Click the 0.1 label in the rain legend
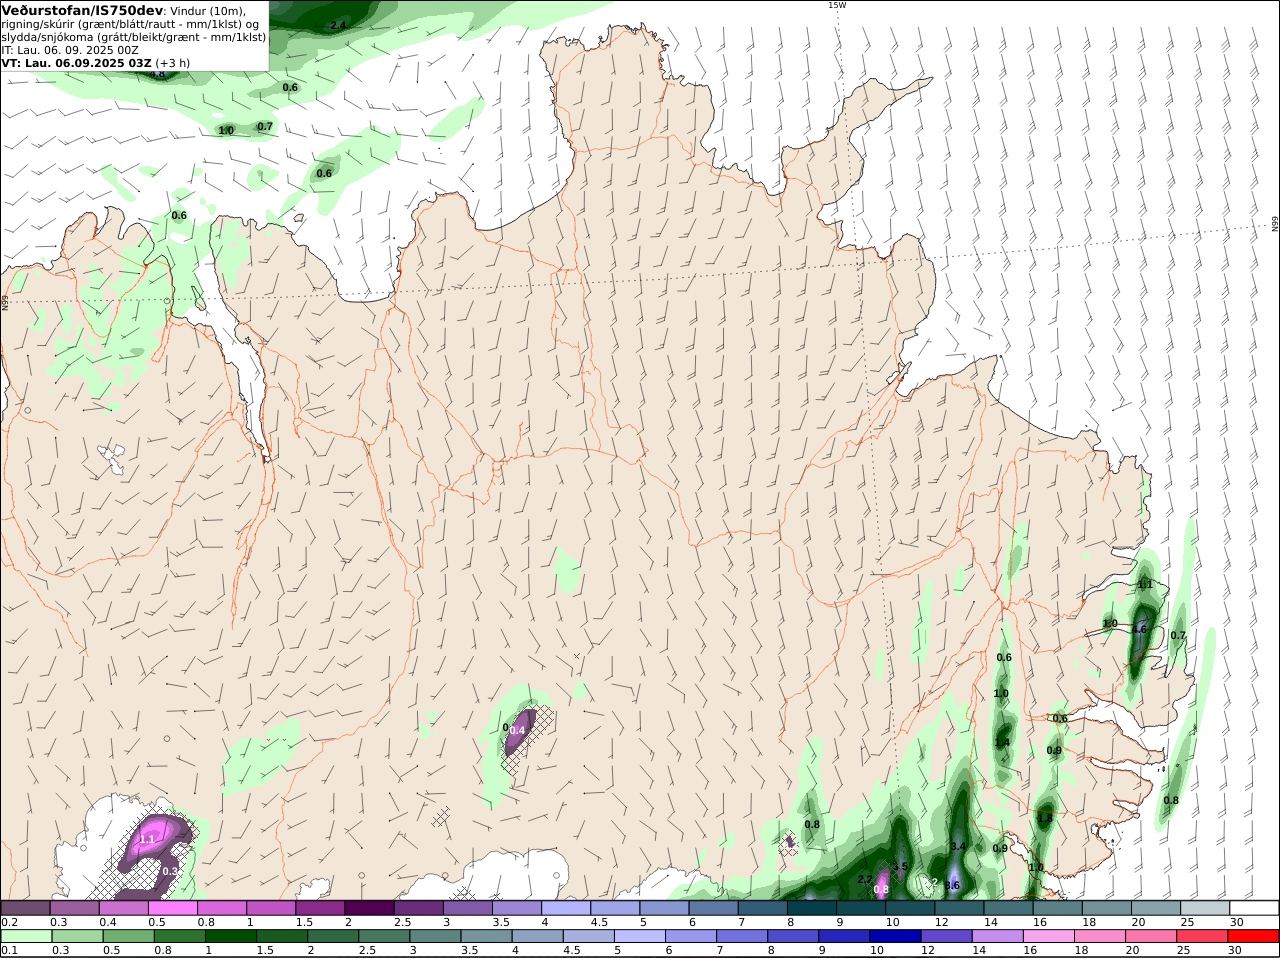 point(9,950)
